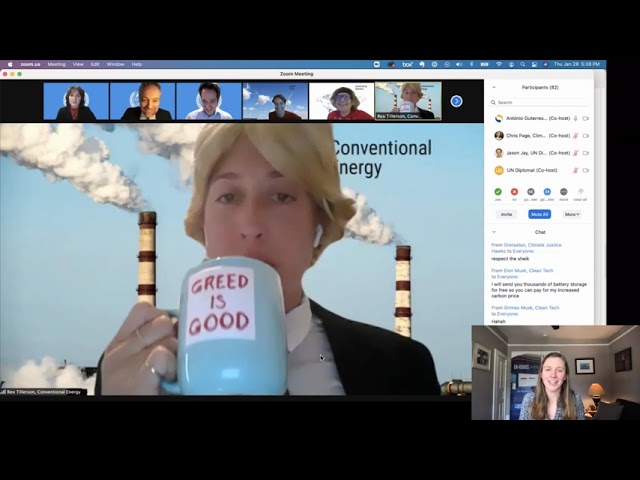This screenshot has width=640, height=480.
Task: Click Chris Page's avatar photo
Action: click(x=499, y=136)
